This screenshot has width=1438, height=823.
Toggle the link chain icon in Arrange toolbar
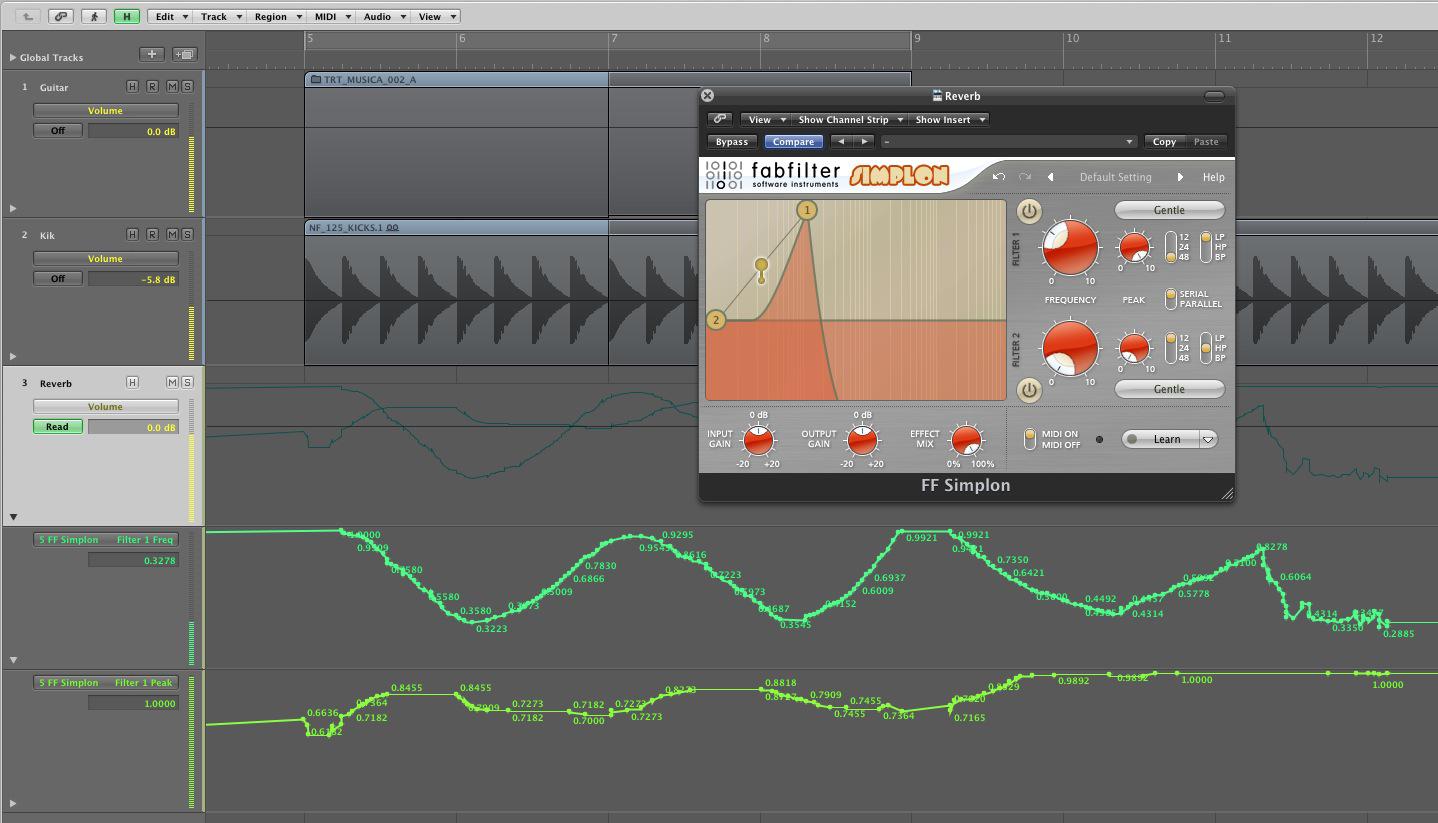click(61, 16)
